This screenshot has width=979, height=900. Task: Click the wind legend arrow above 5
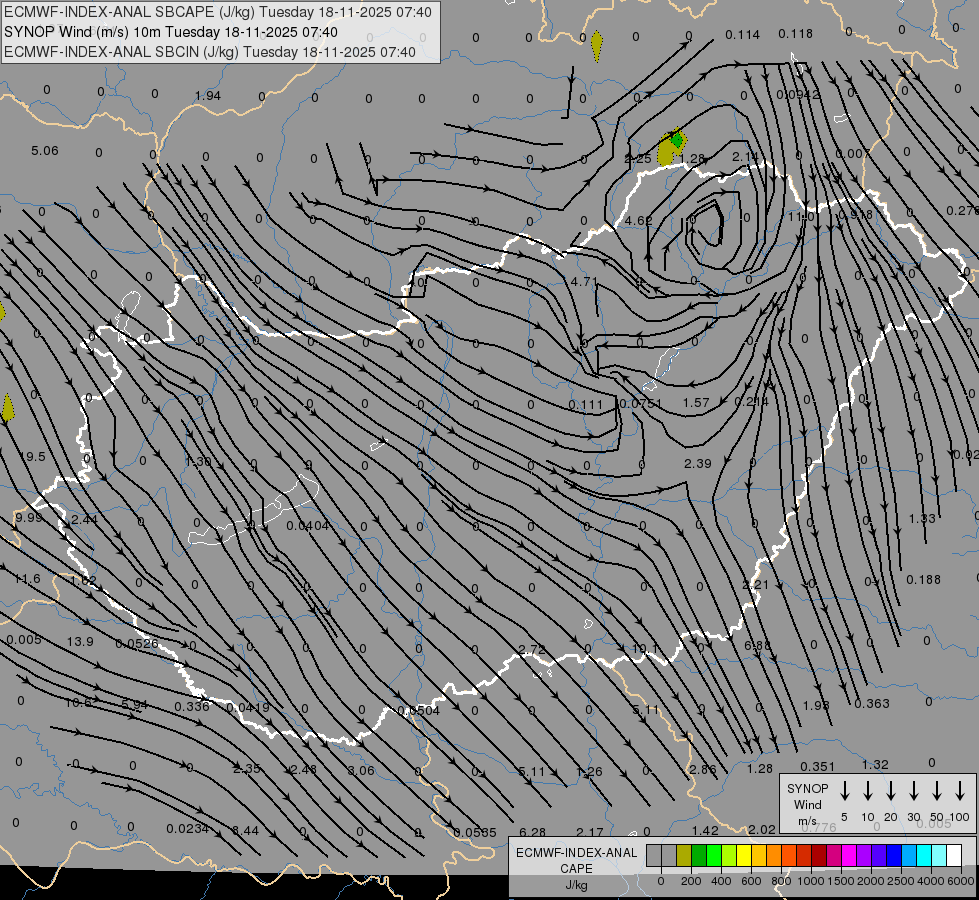844,791
